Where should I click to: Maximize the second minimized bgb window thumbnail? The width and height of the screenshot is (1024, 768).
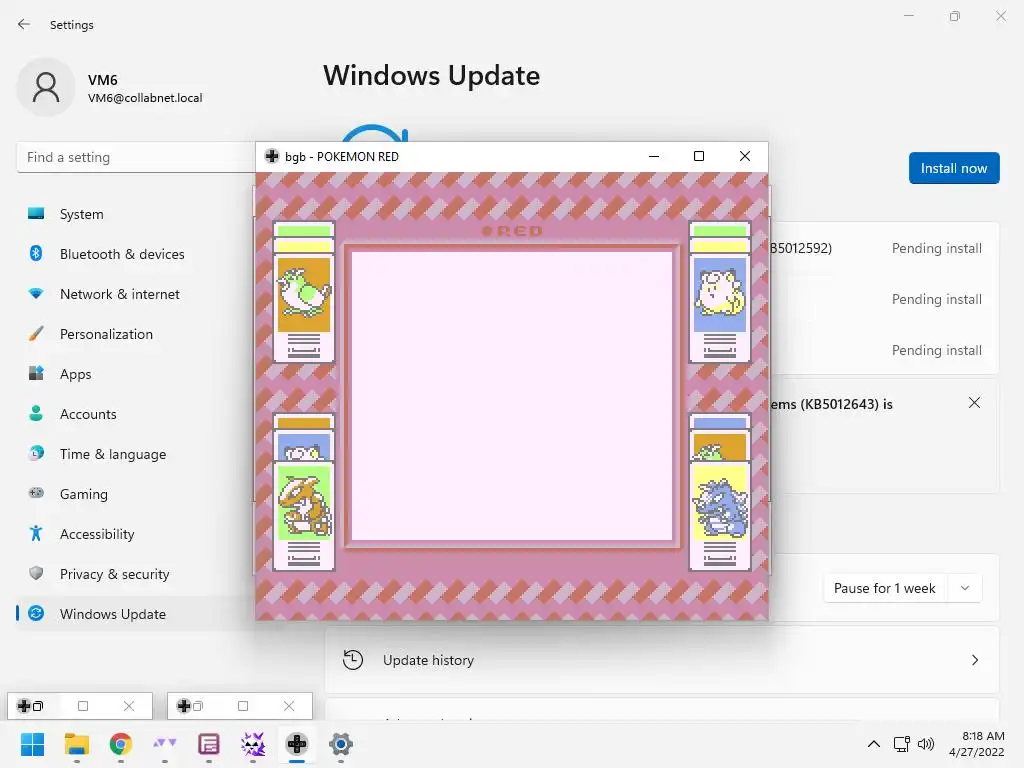(243, 706)
